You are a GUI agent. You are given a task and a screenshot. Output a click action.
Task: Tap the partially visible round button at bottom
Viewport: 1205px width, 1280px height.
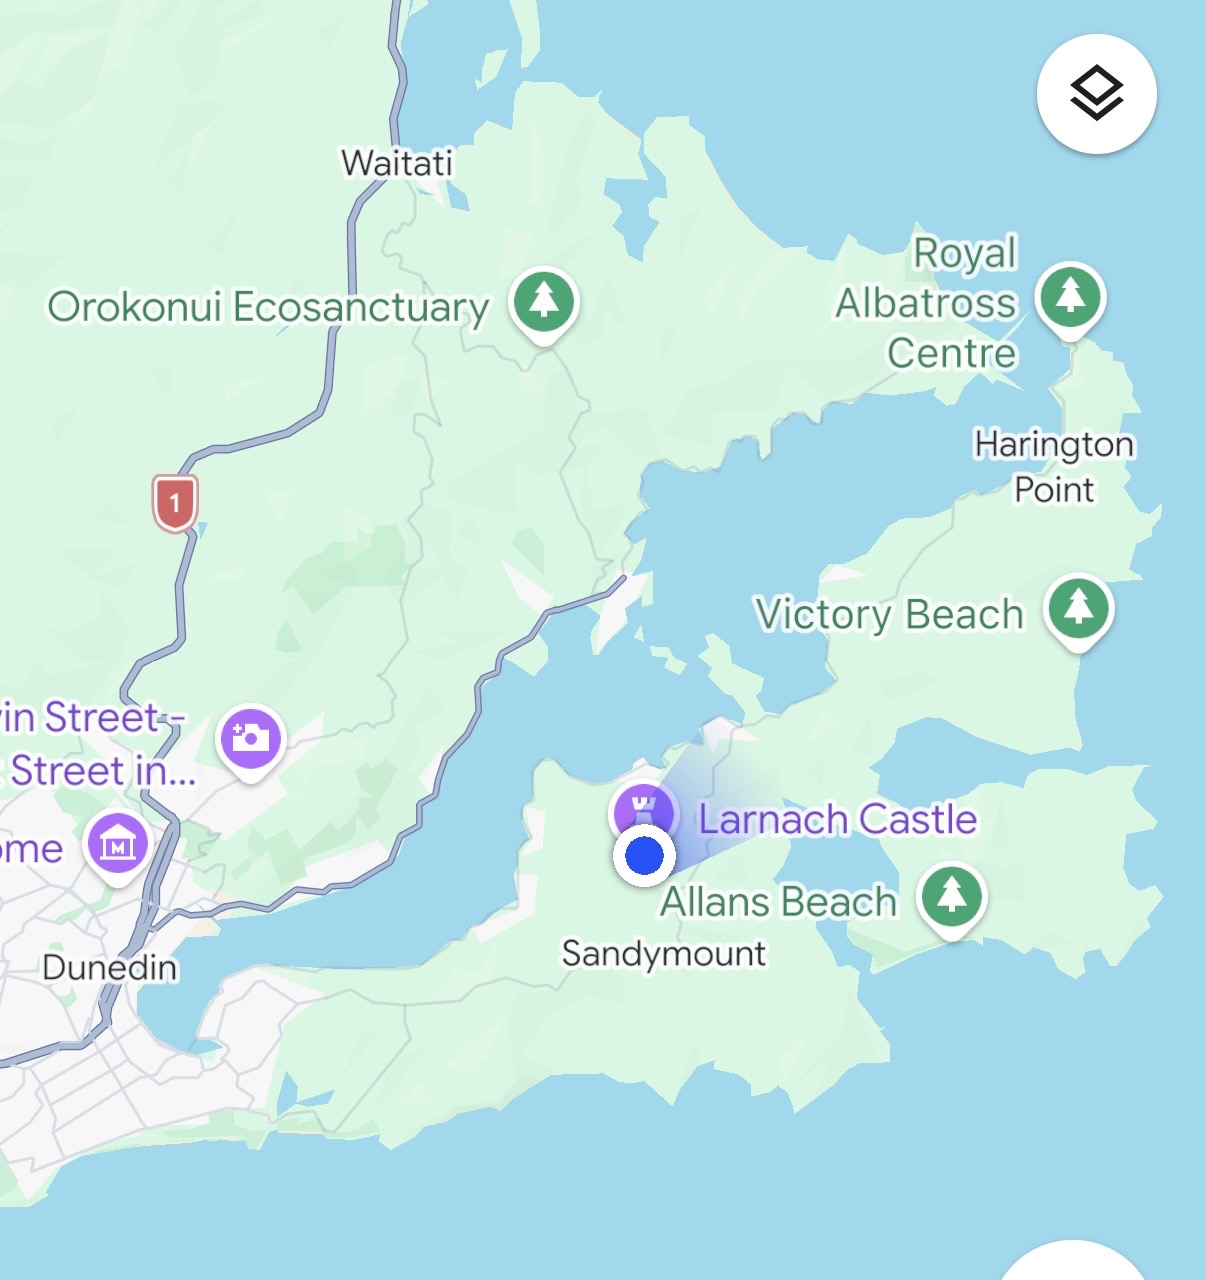point(1073,1262)
